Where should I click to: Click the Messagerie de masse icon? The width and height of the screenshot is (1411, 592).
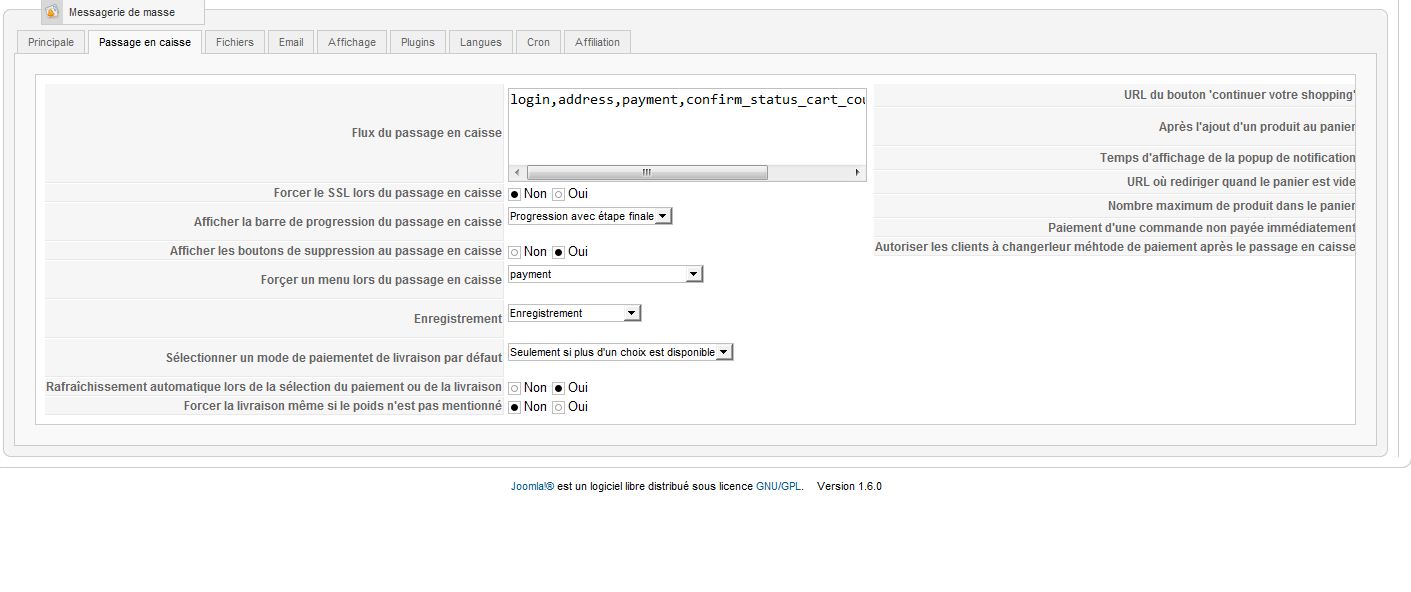point(52,12)
